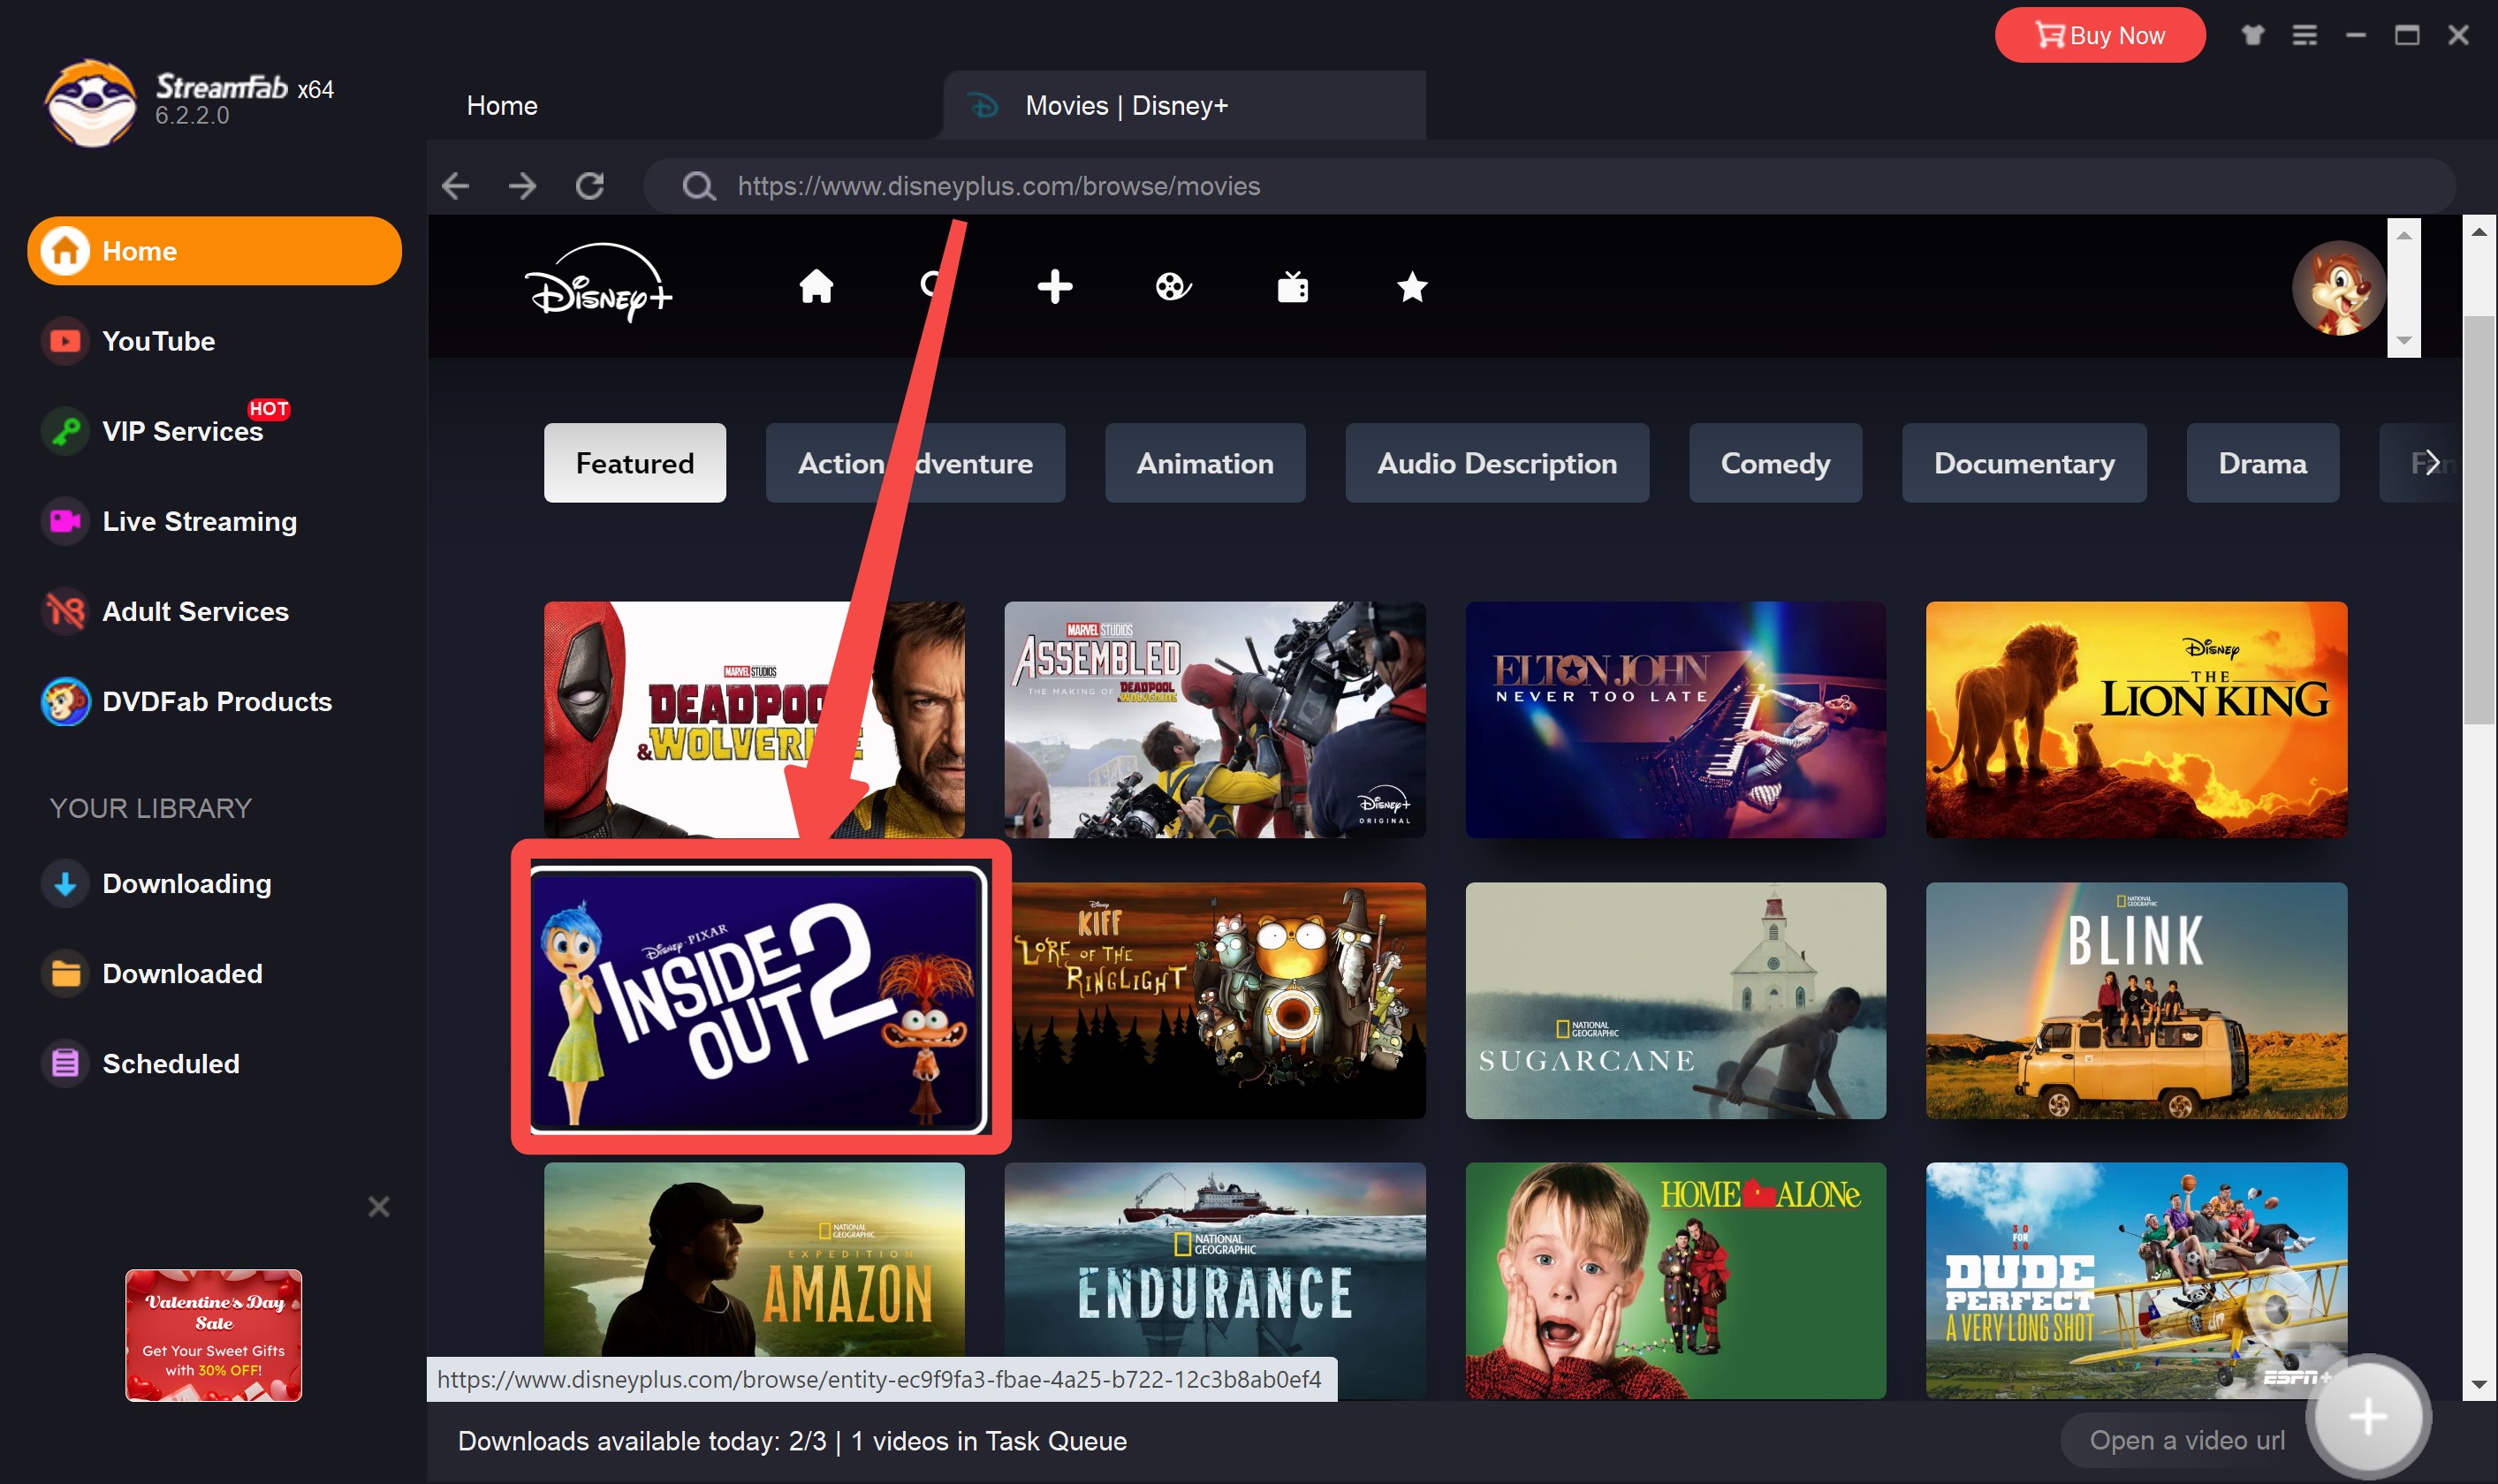Open the Valentine's Day Sale banner
Image resolution: width=2498 pixels, height=1484 pixels.
pyautogui.click(x=213, y=1335)
